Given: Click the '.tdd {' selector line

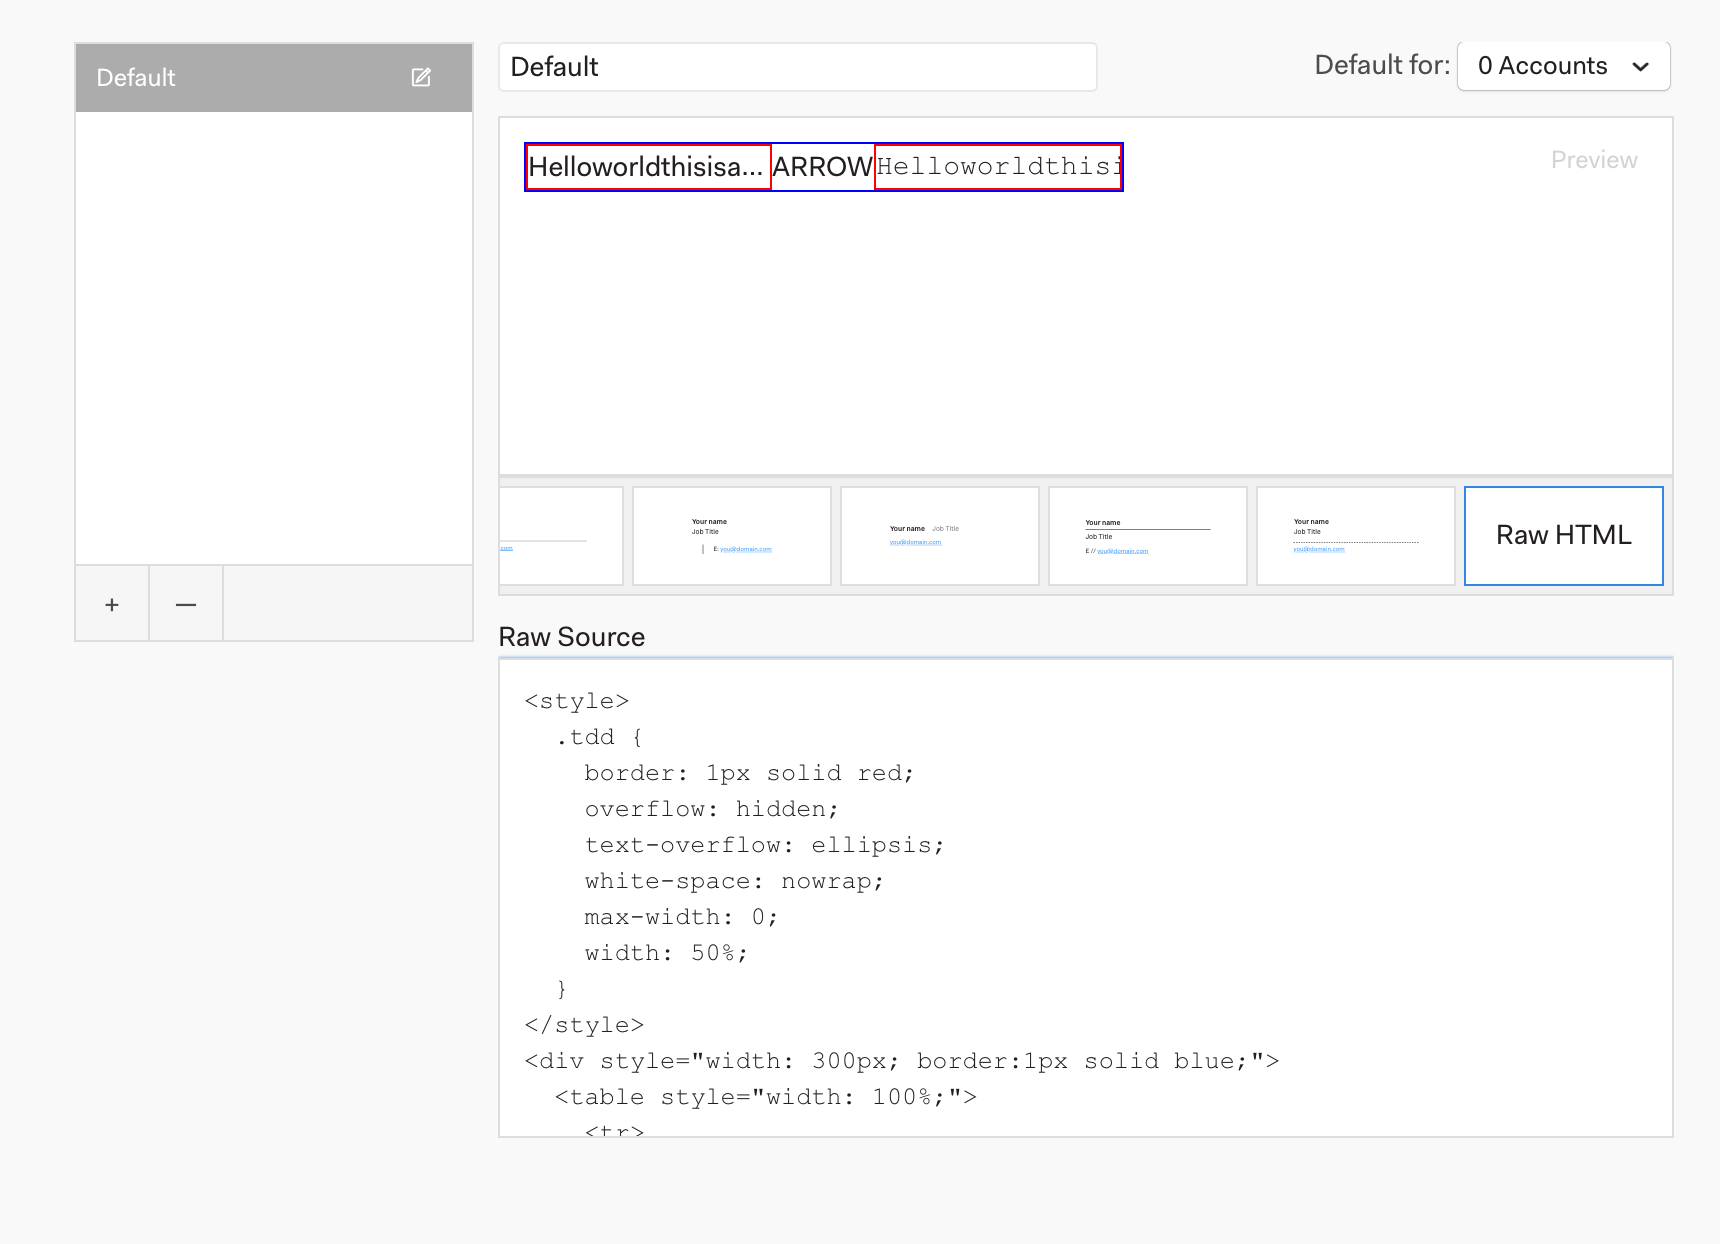Looking at the screenshot, I should click(600, 737).
